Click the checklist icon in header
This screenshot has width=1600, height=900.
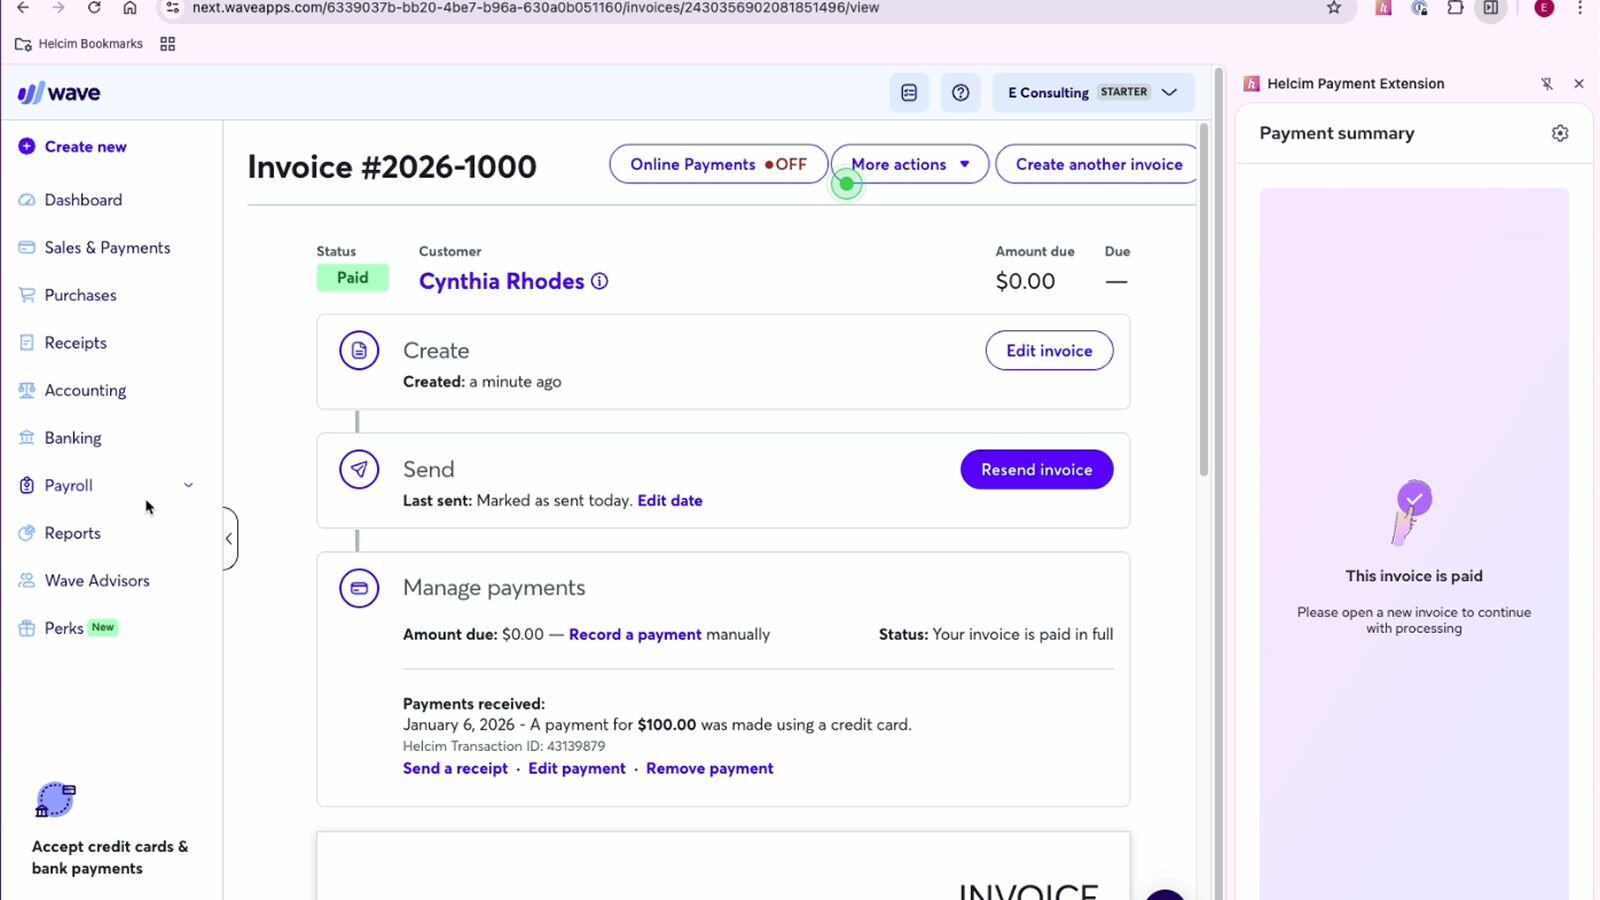pyautogui.click(x=909, y=93)
